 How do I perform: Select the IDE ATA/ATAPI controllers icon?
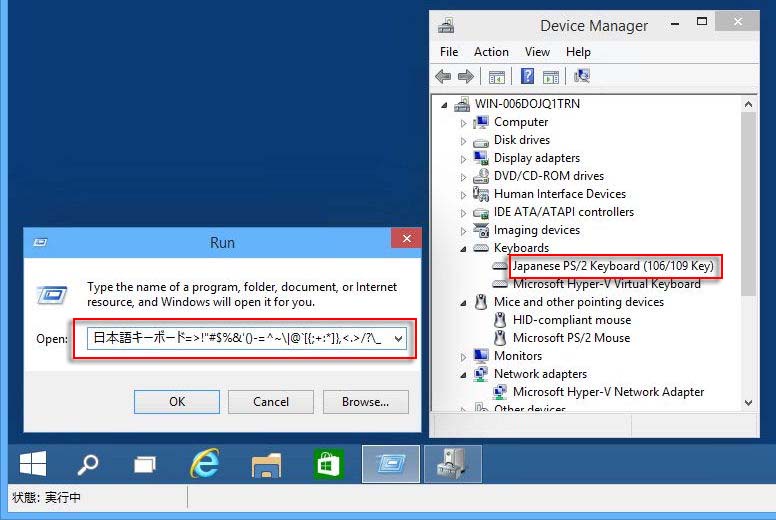click(x=481, y=213)
